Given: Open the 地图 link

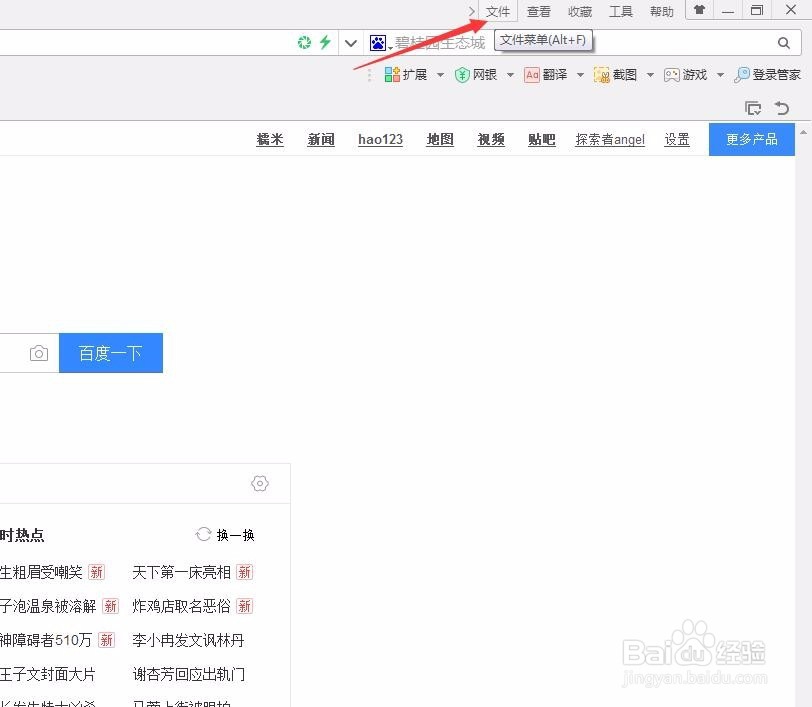Looking at the screenshot, I should (x=440, y=139).
